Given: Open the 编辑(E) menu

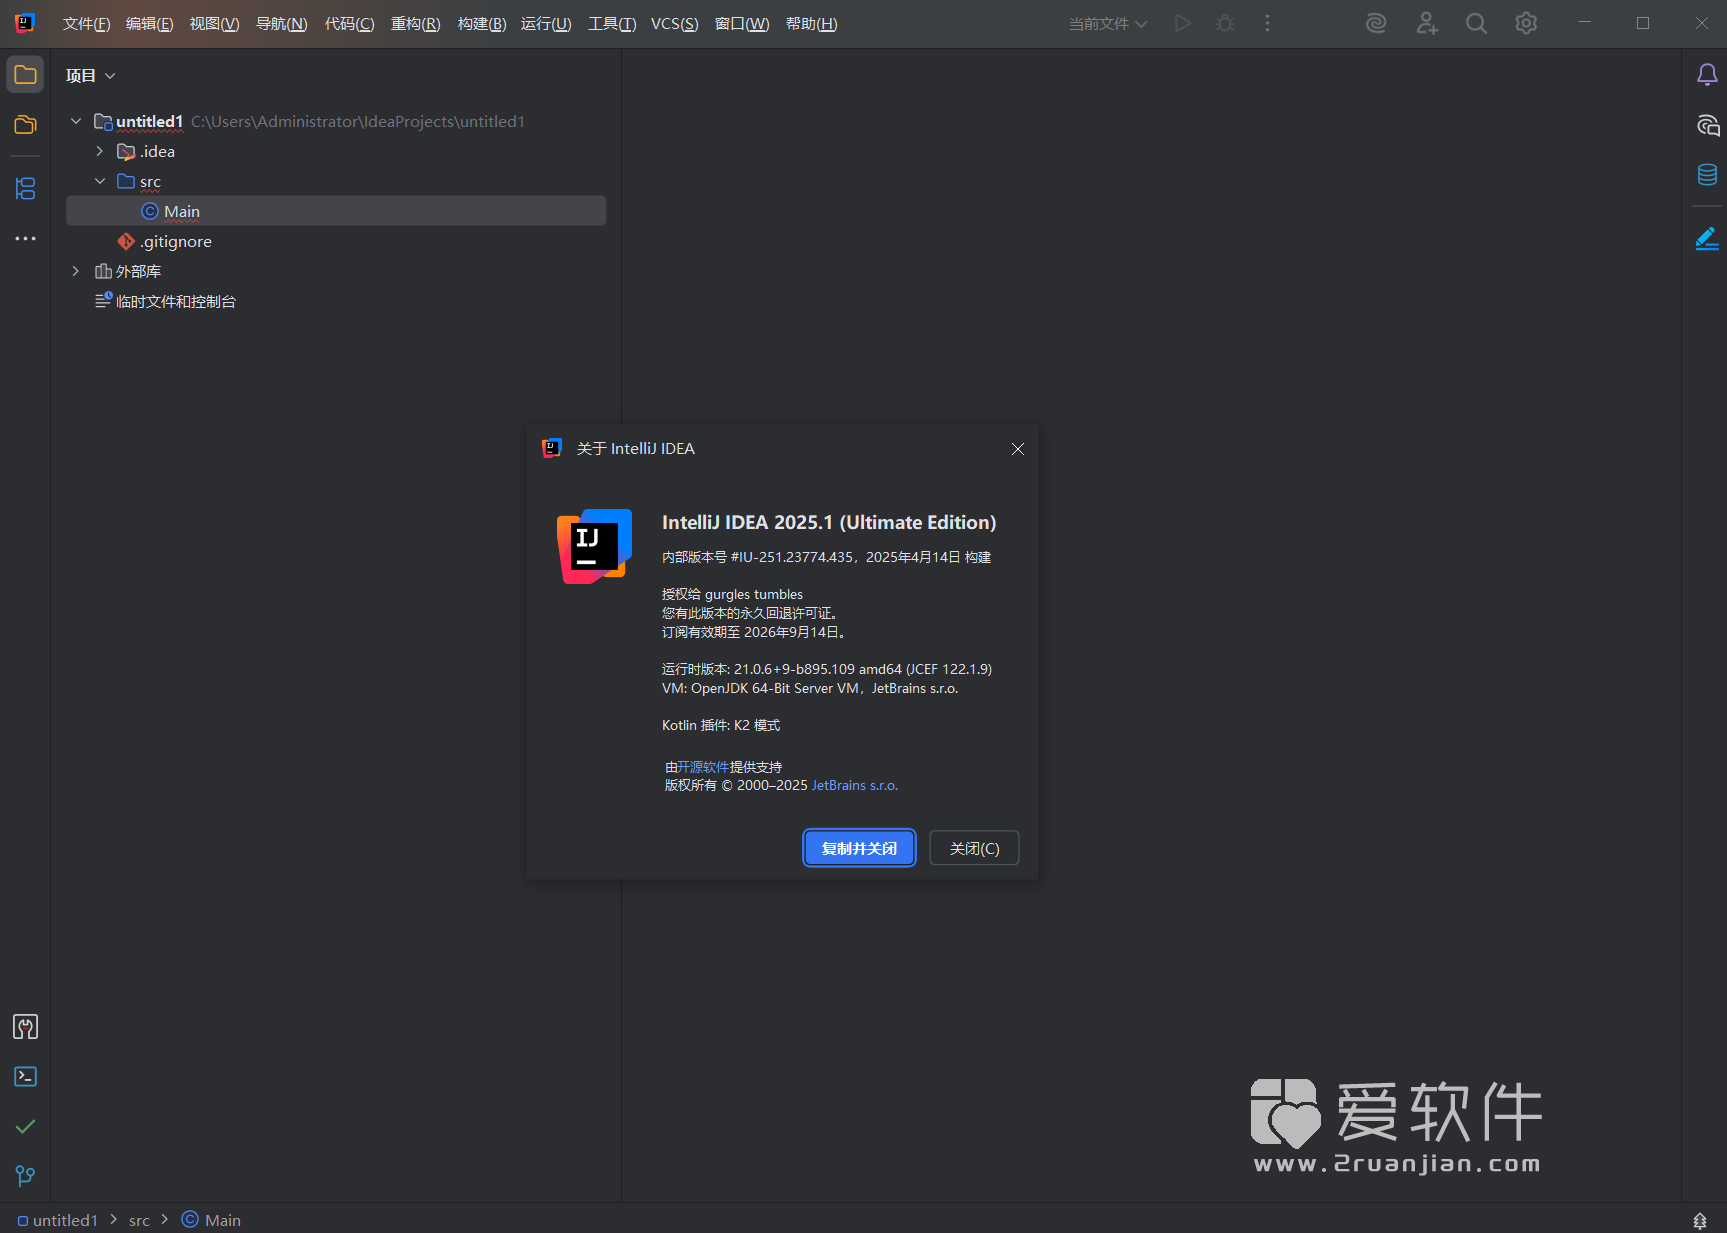Looking at the screenshot, I should tap(149, 24).
